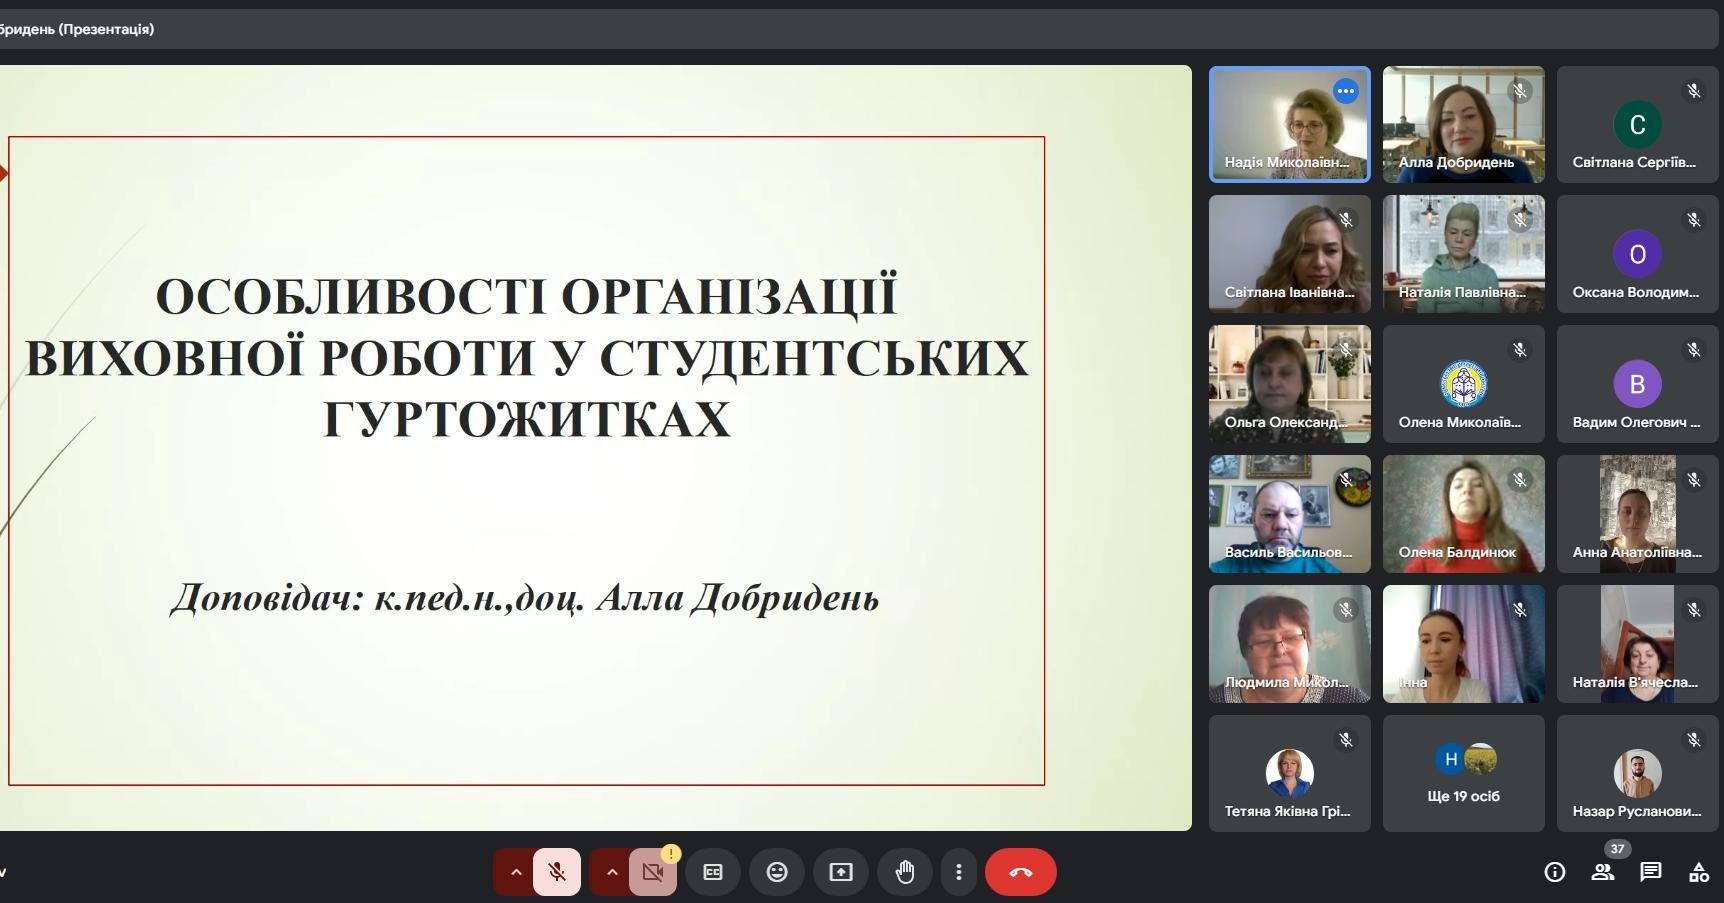
Task: Unmute the microphone
Action: point(557,872)
